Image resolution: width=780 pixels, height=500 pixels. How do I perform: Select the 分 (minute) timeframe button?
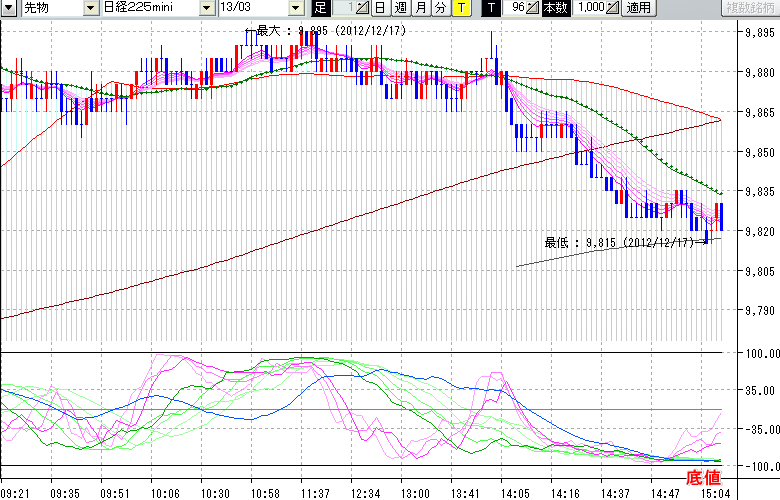441,8
